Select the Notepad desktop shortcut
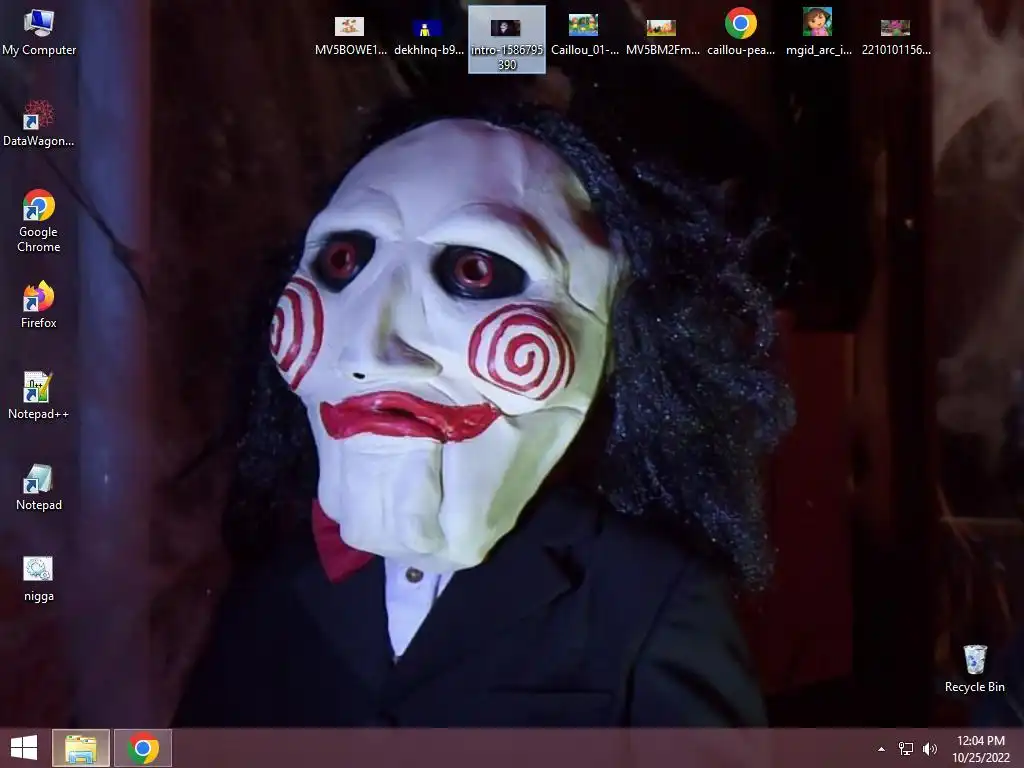Screen dimensions: 1024x768 (x=39, y=488)
